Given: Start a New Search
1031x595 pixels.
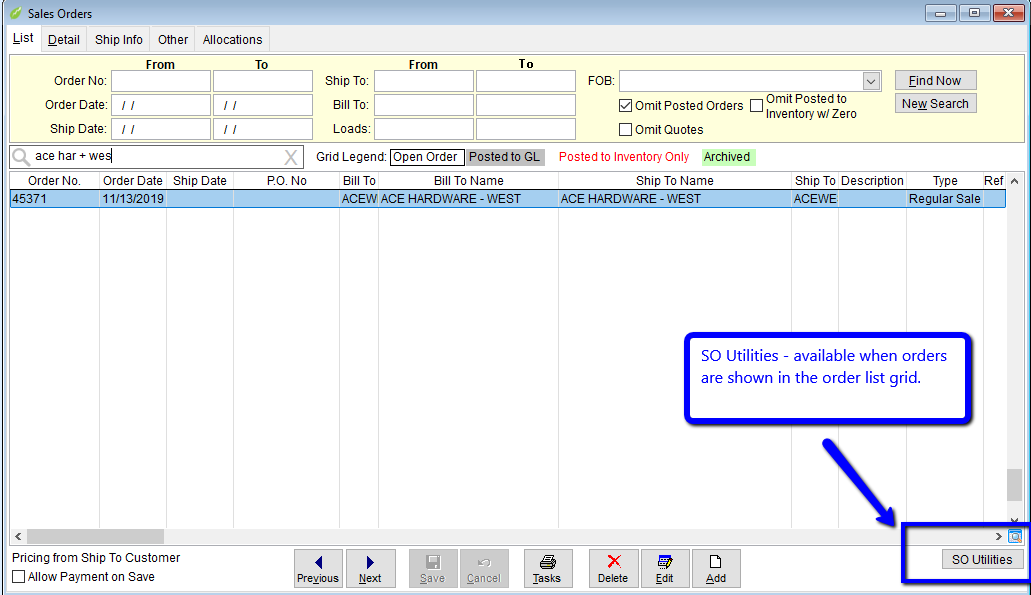Looking at the screenshot, I should click(935, 104).
